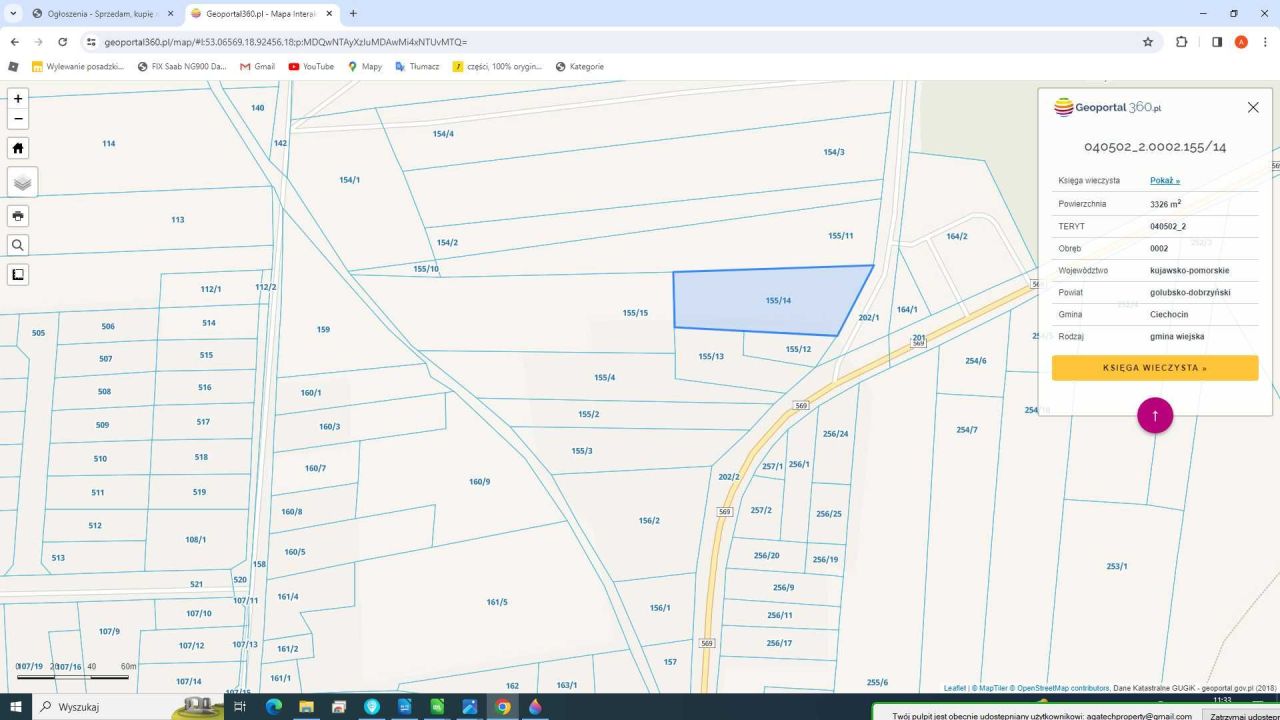Image resolution: width=1280 pixels, height=720 pixels.
Task: Bookmark this page with star icon
Action: (1148, 42)
